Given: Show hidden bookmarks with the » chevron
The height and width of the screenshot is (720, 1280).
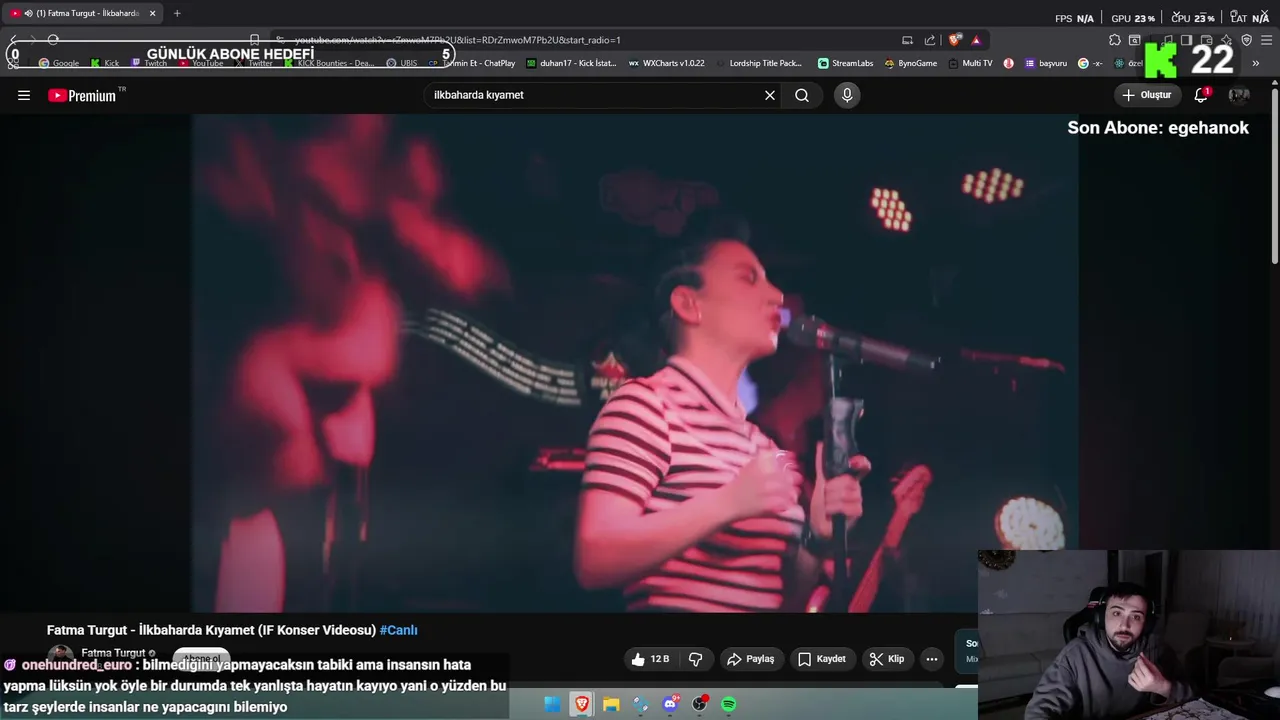Looking at the screenshot, I should click(1256, 63).
